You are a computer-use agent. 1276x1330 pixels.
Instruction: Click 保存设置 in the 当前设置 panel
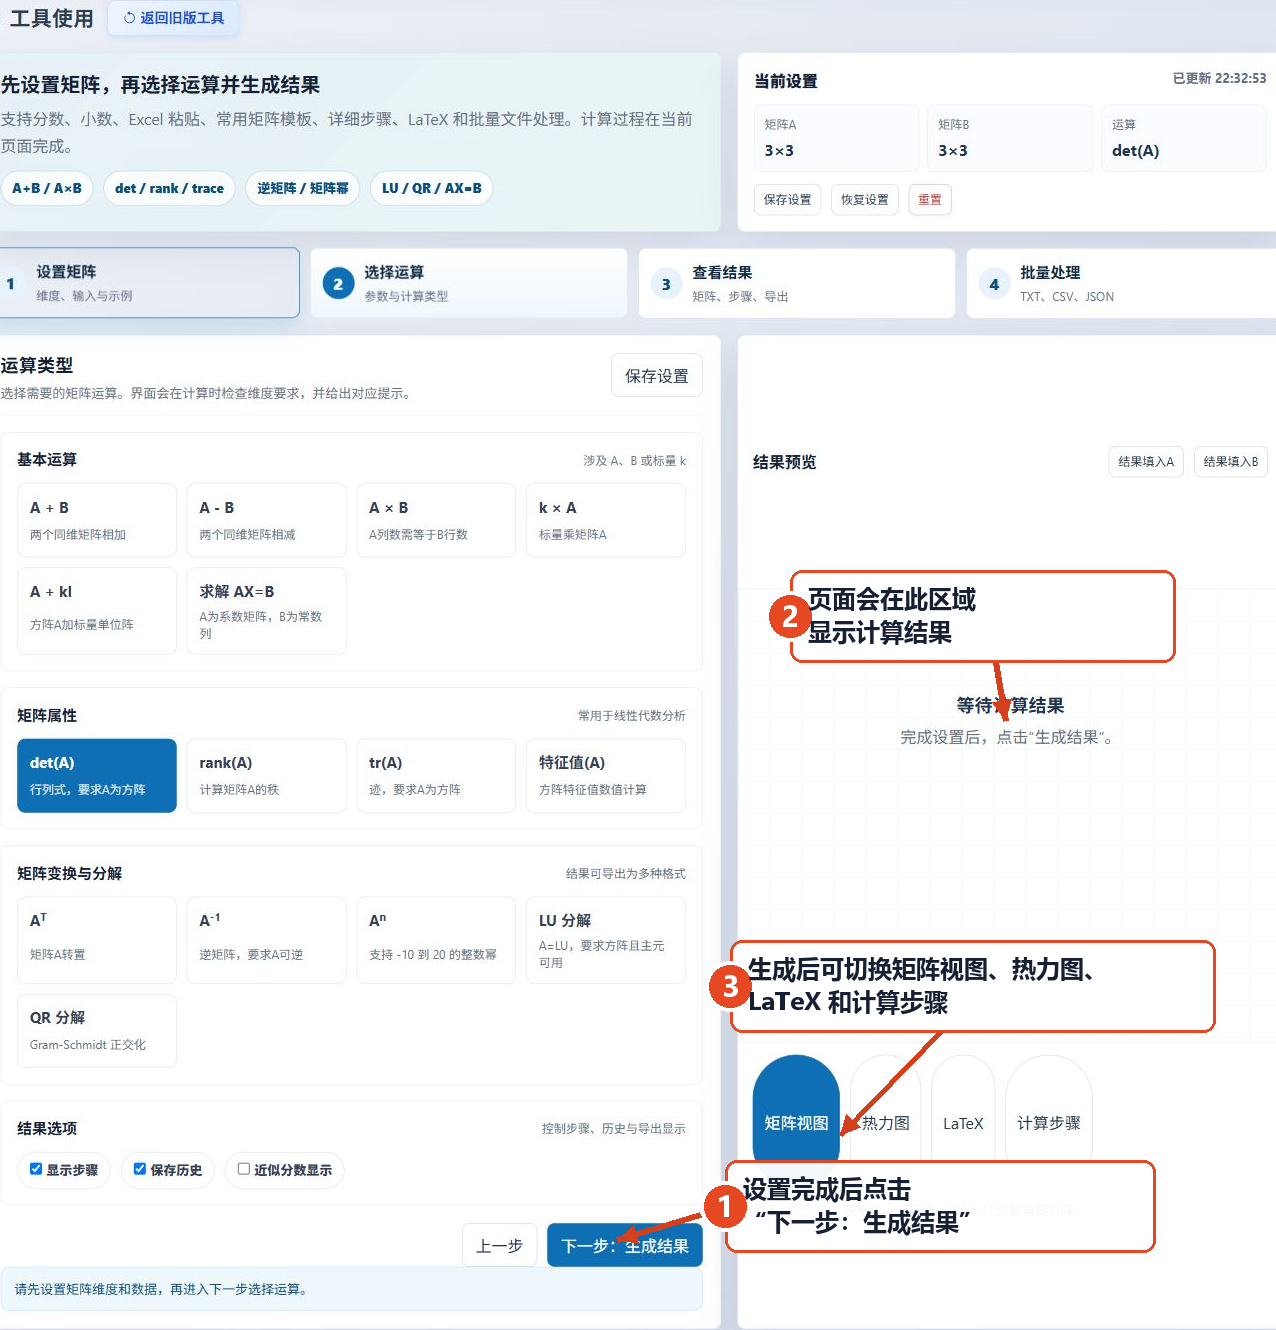point(787,199)
